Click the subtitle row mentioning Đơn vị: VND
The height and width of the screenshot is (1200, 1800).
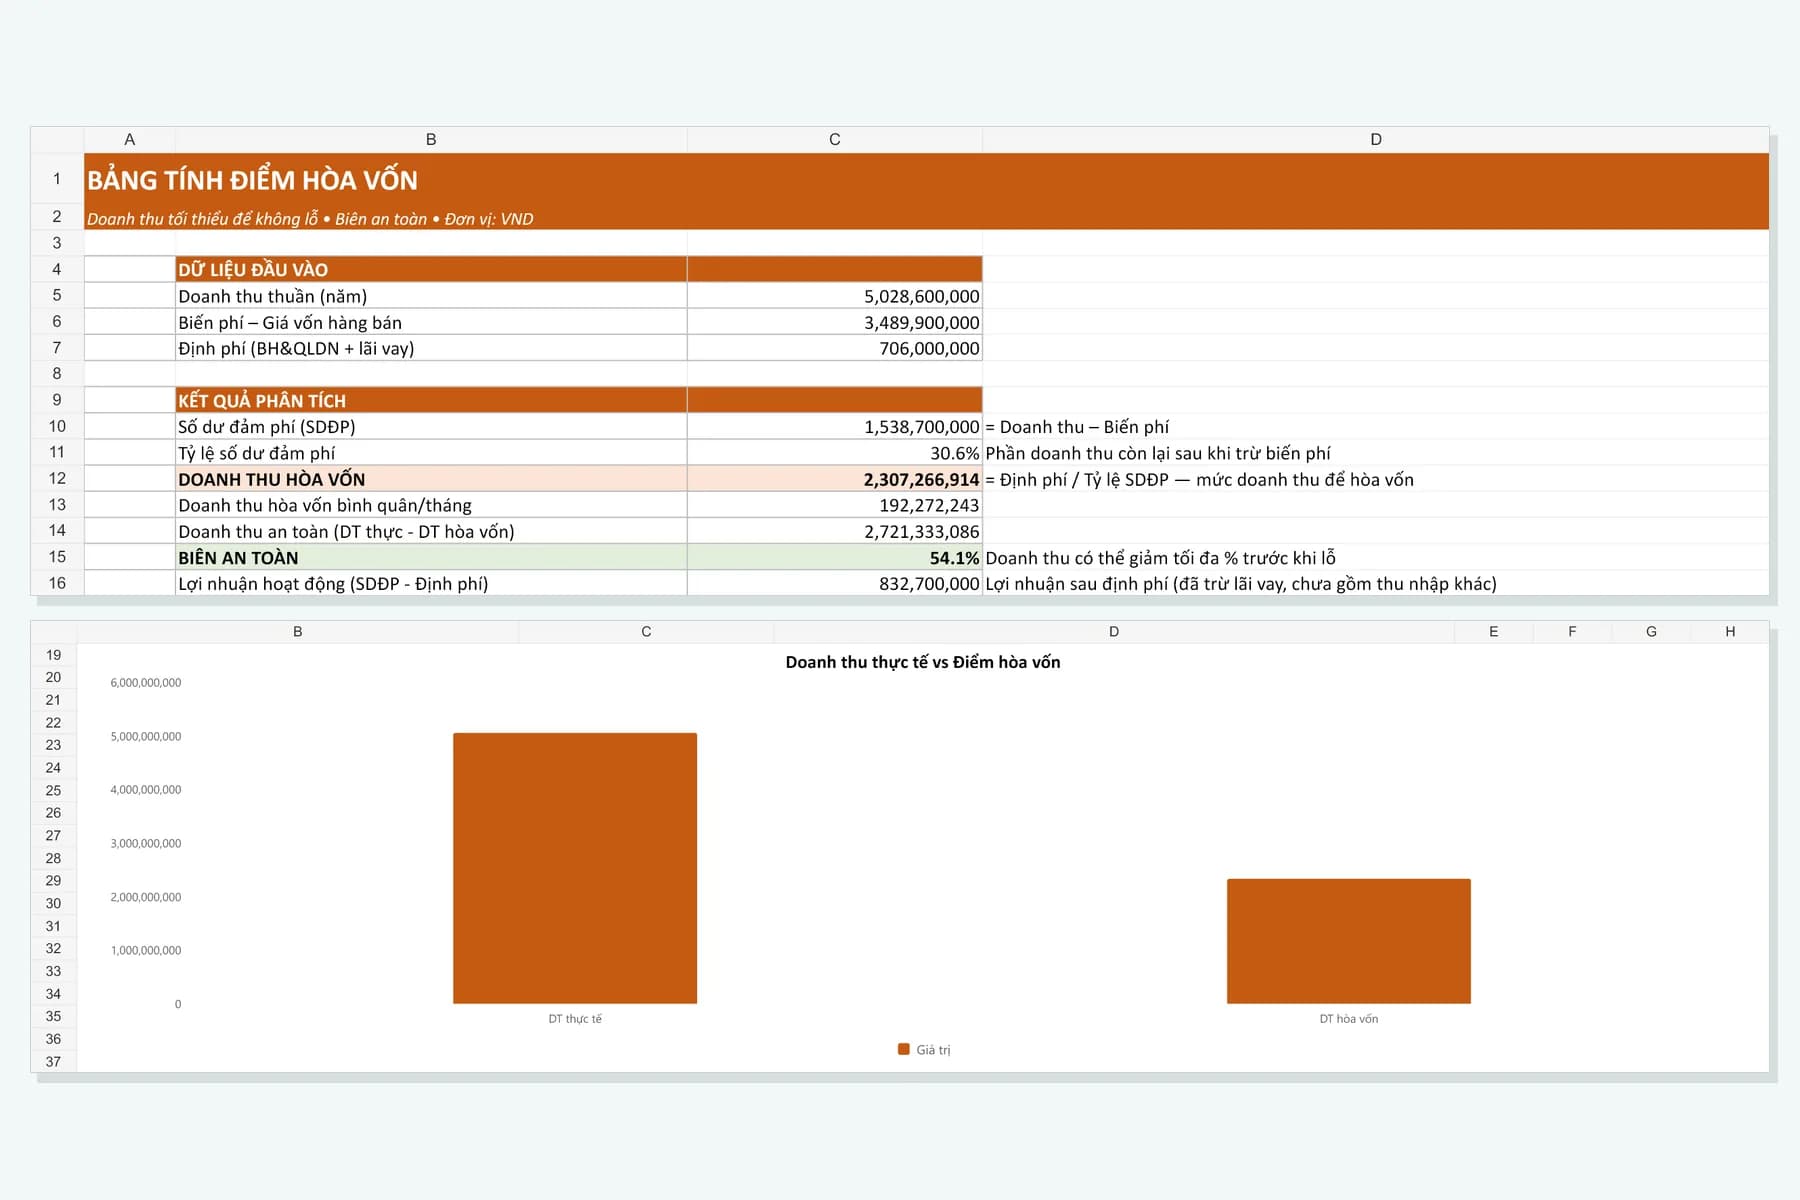(926, 218)
